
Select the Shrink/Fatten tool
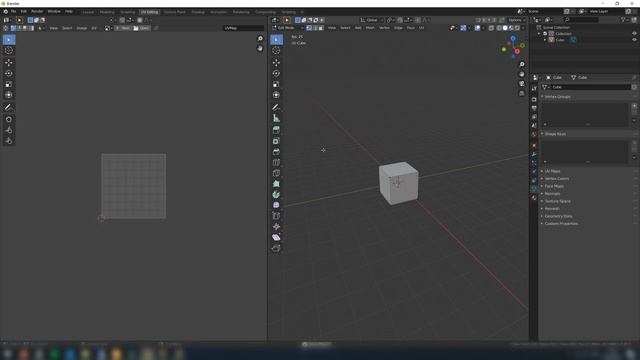tap(276, 227)
